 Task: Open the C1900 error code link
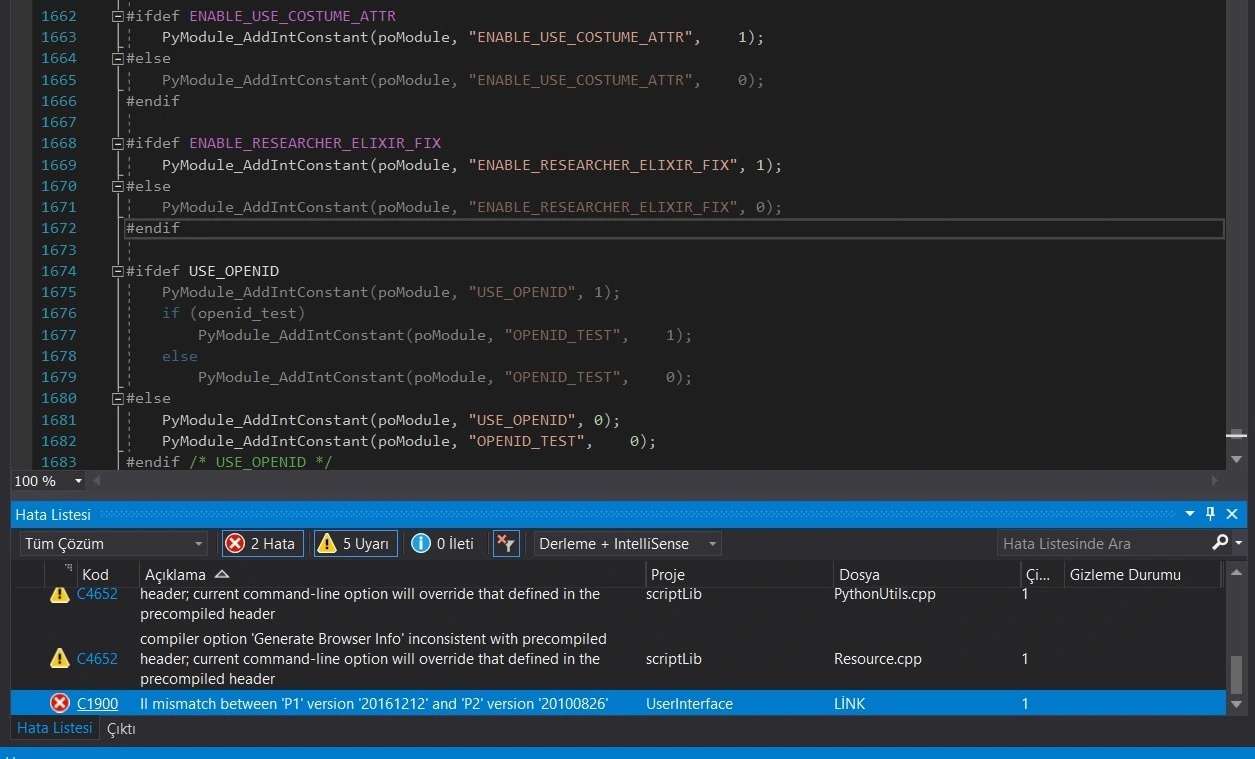pyautogui.click(x=97, y=704)
